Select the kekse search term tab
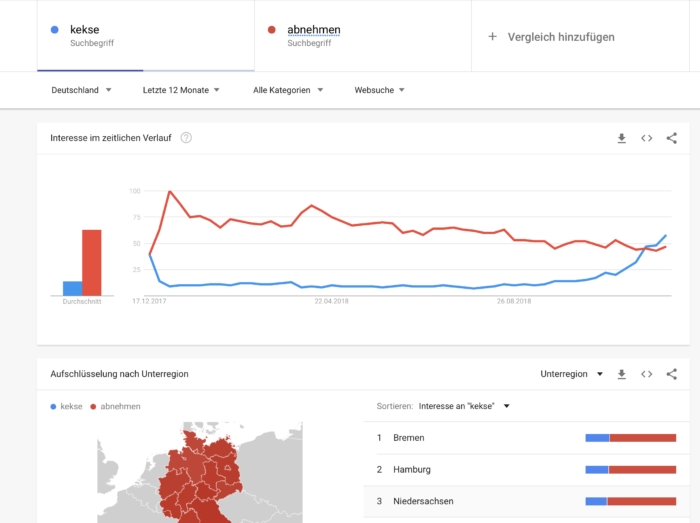The height and width of the screenshot is (523, 700). (x=146, y=36)
